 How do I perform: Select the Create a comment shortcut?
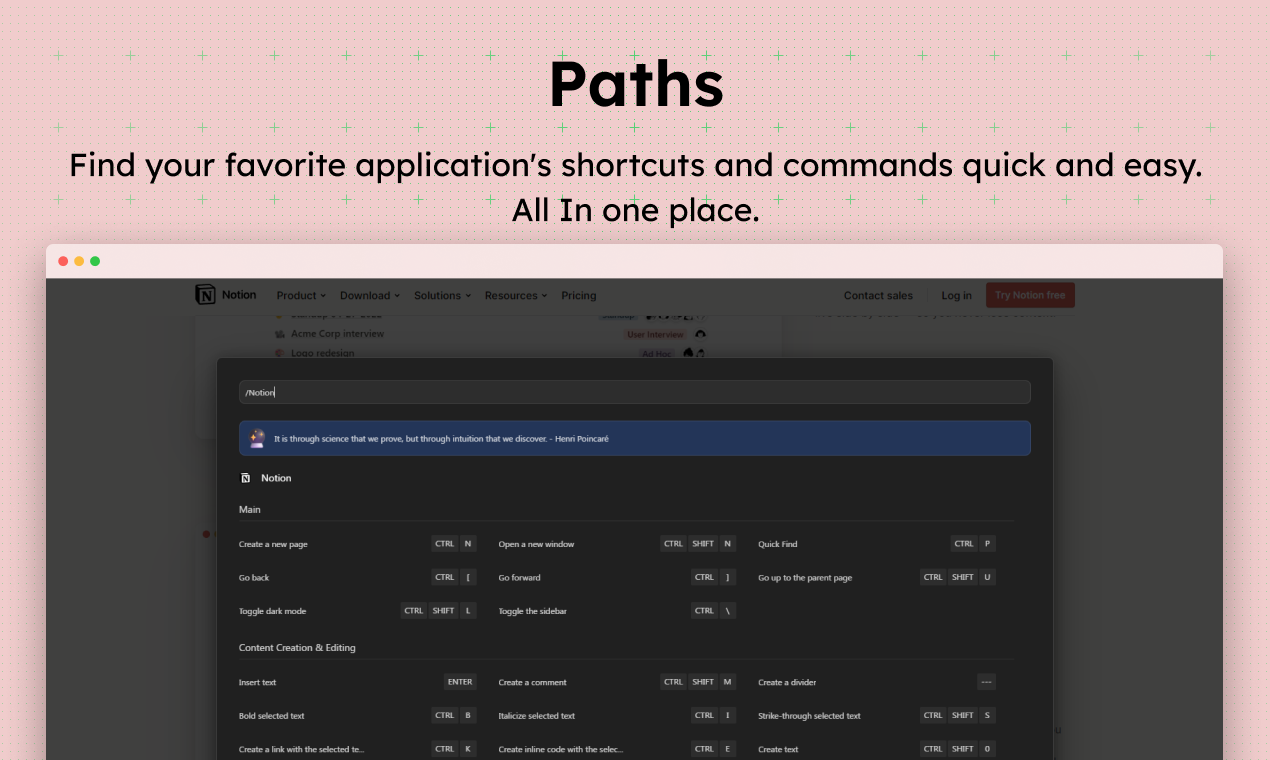pos(617,682)
